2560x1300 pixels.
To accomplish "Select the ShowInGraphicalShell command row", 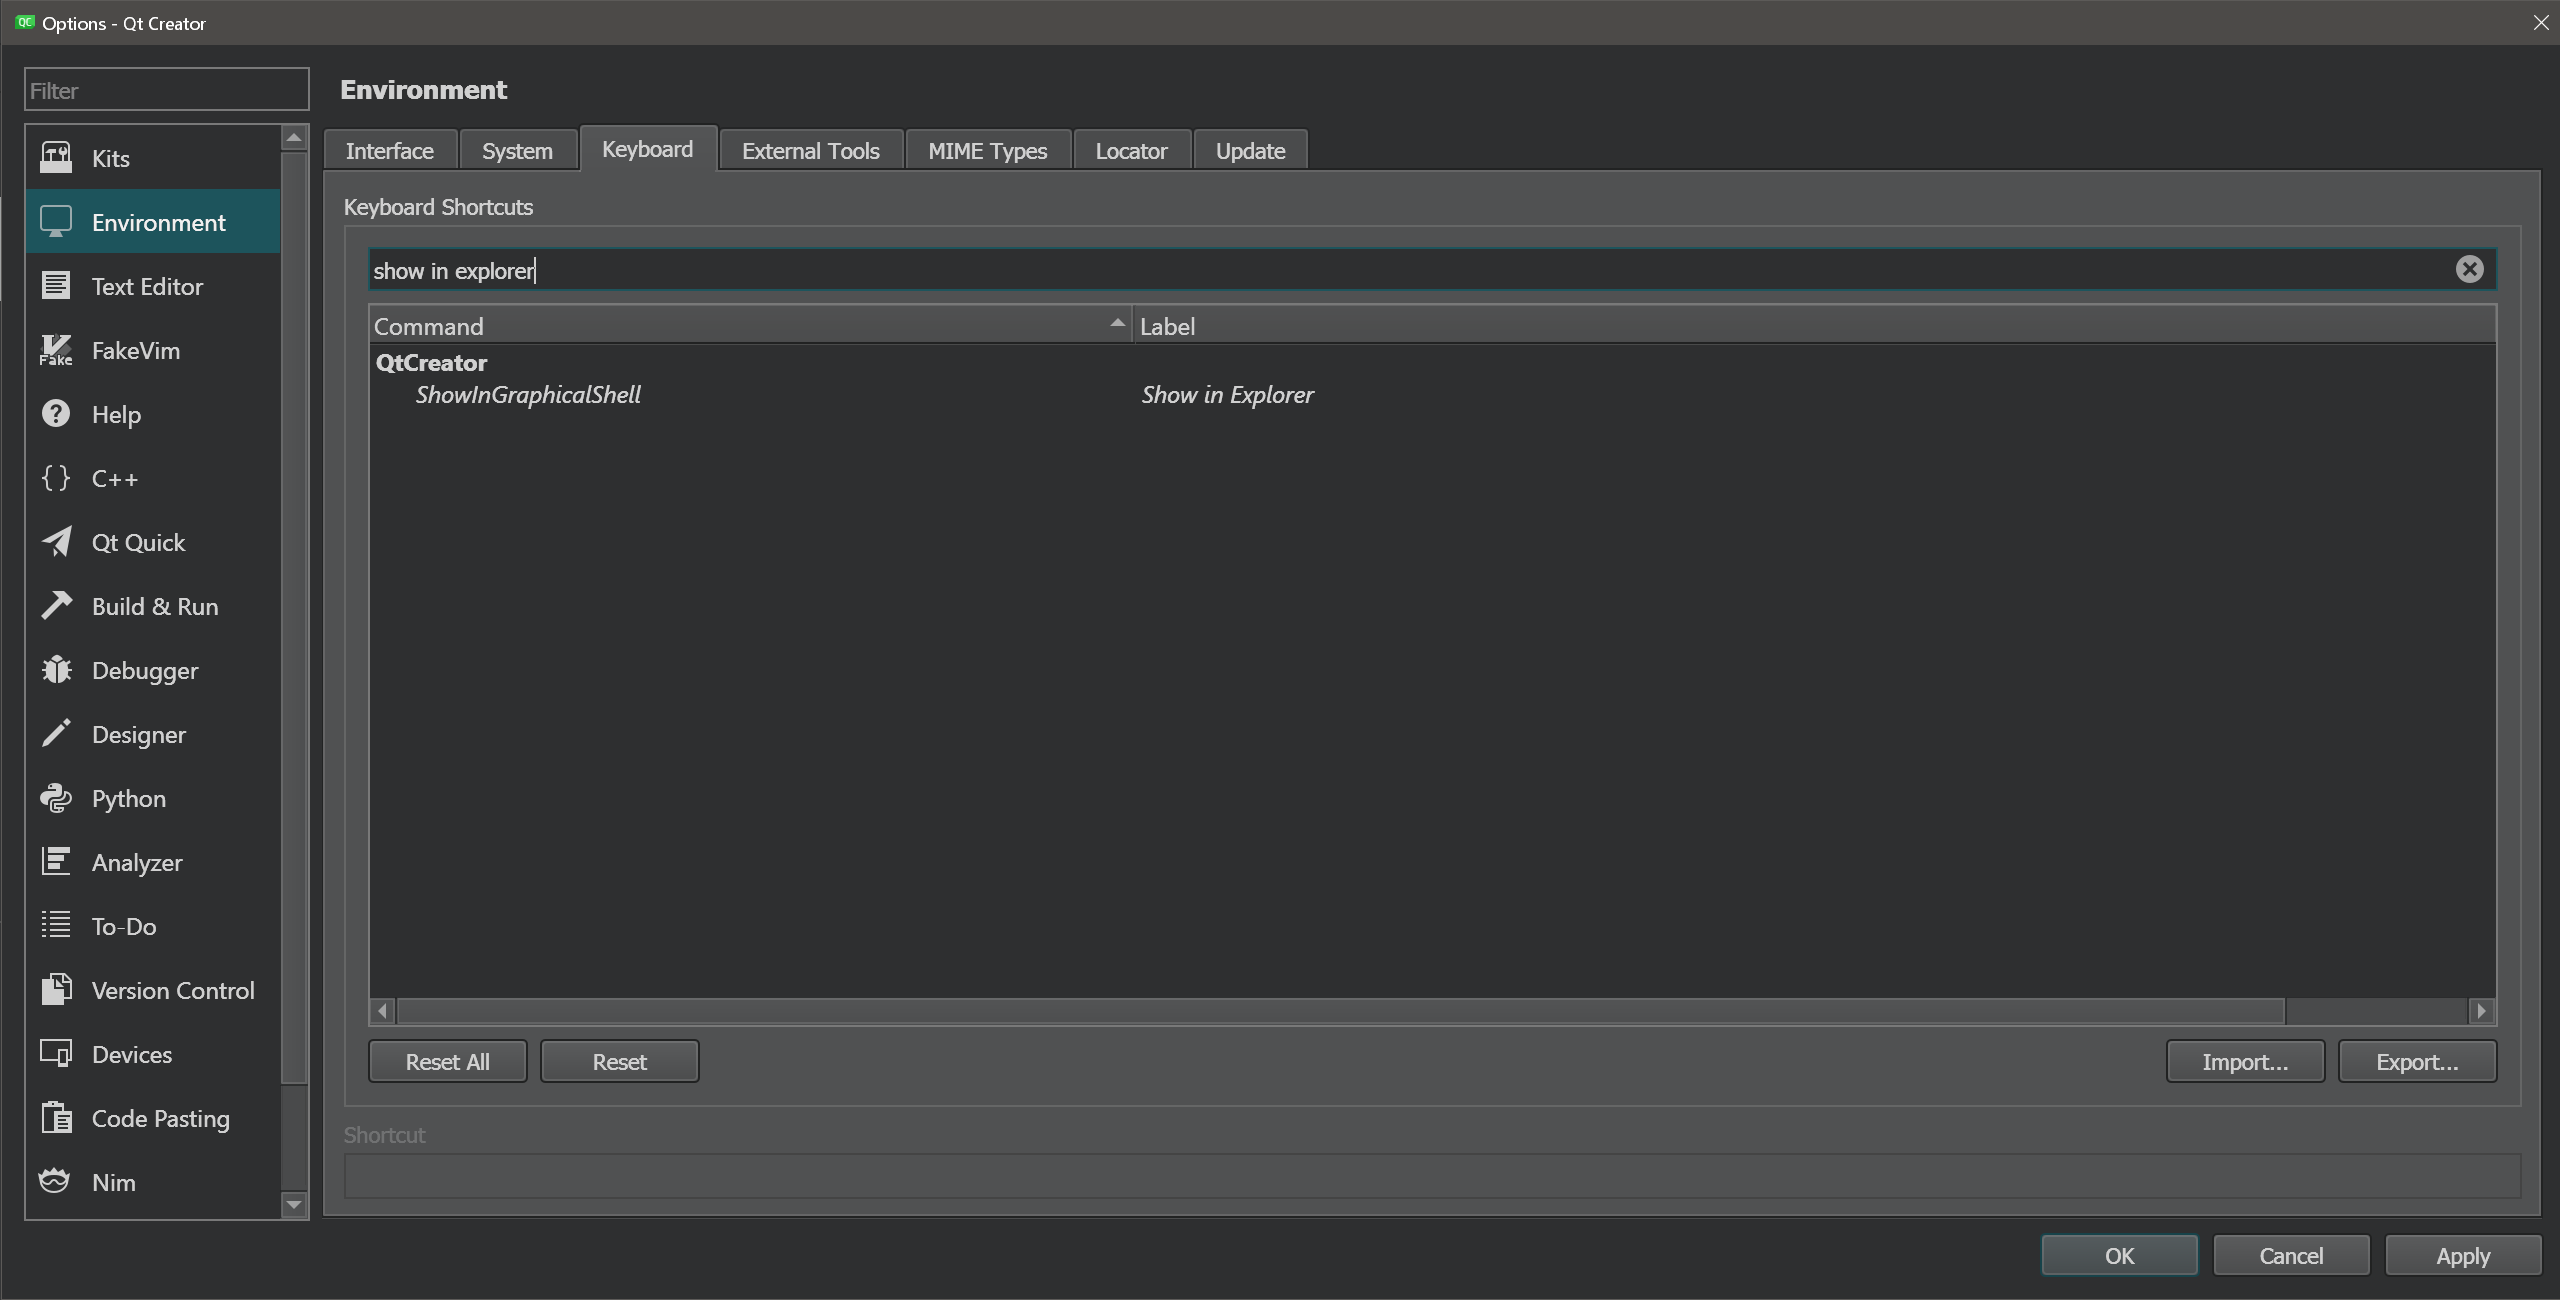I will 528,395.
